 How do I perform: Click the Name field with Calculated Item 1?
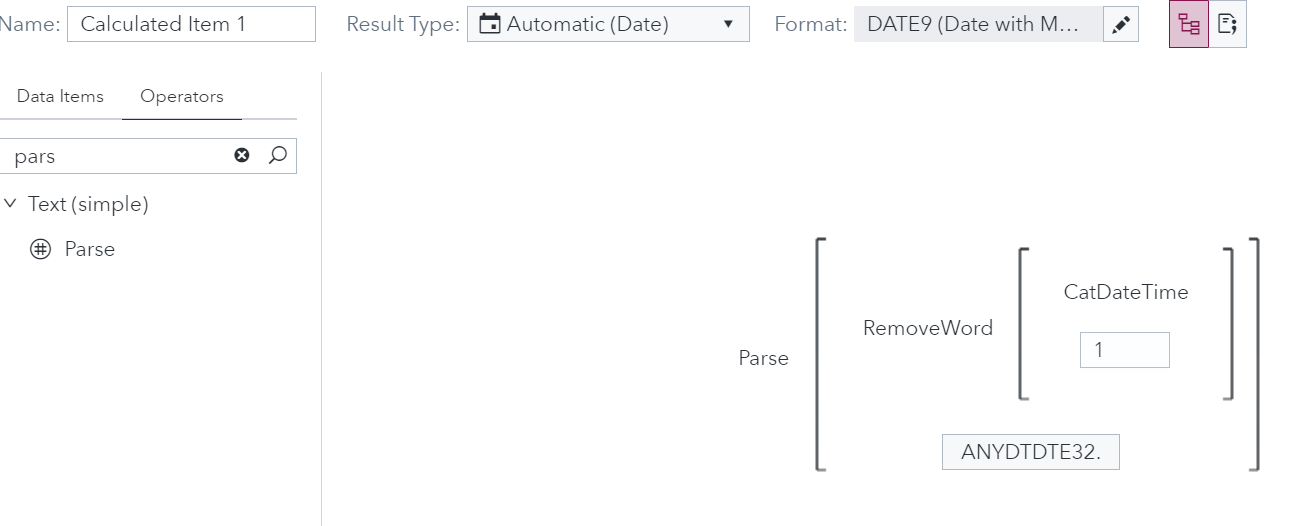pyautogui.click(x=191, y=24)
